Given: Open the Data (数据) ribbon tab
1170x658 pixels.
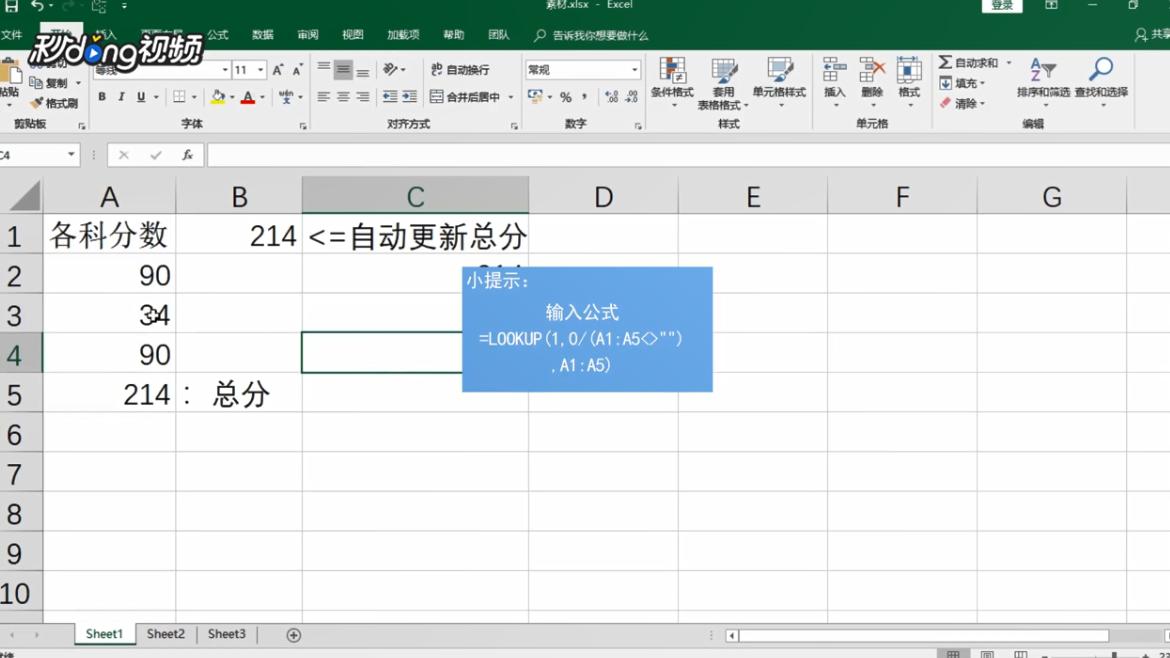Looking at the screenshot, I should (263, 35).
